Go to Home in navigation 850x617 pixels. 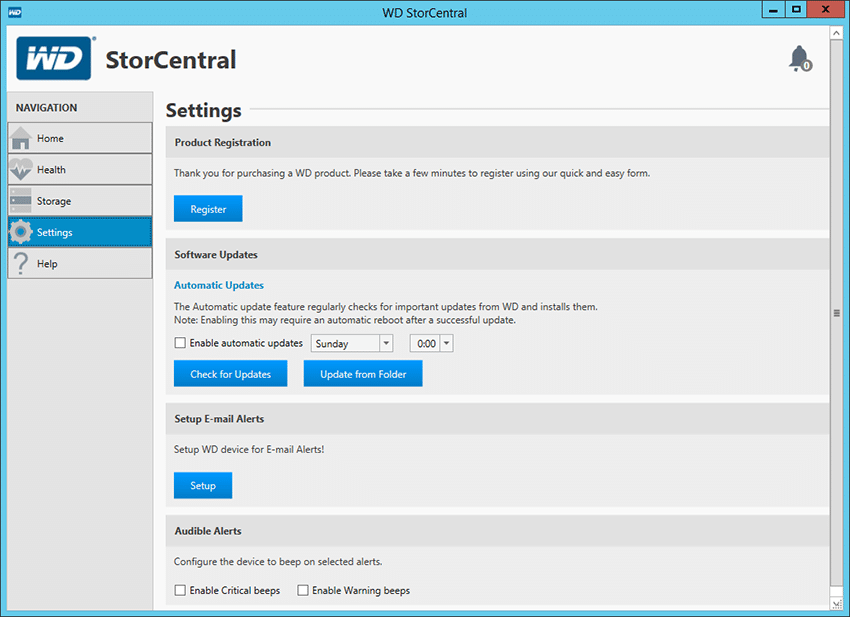[x=80, y=138]
